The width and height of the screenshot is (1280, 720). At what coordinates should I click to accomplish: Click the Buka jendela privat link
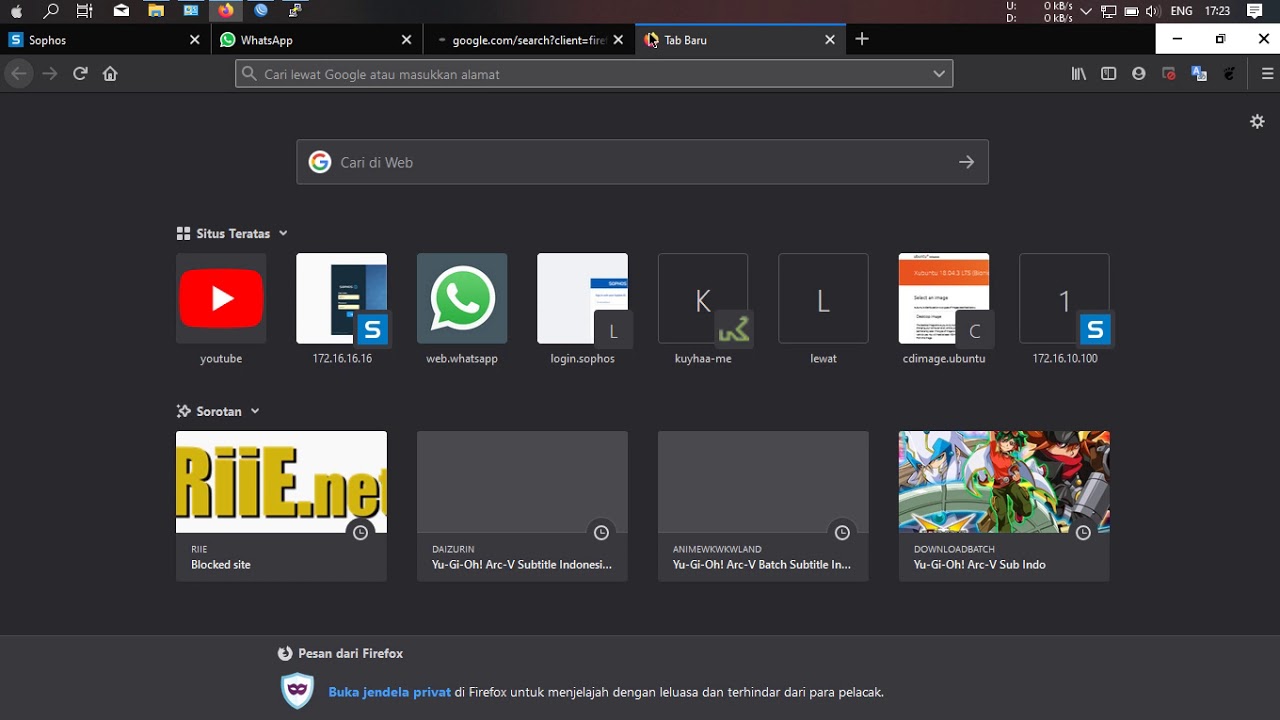389,692
